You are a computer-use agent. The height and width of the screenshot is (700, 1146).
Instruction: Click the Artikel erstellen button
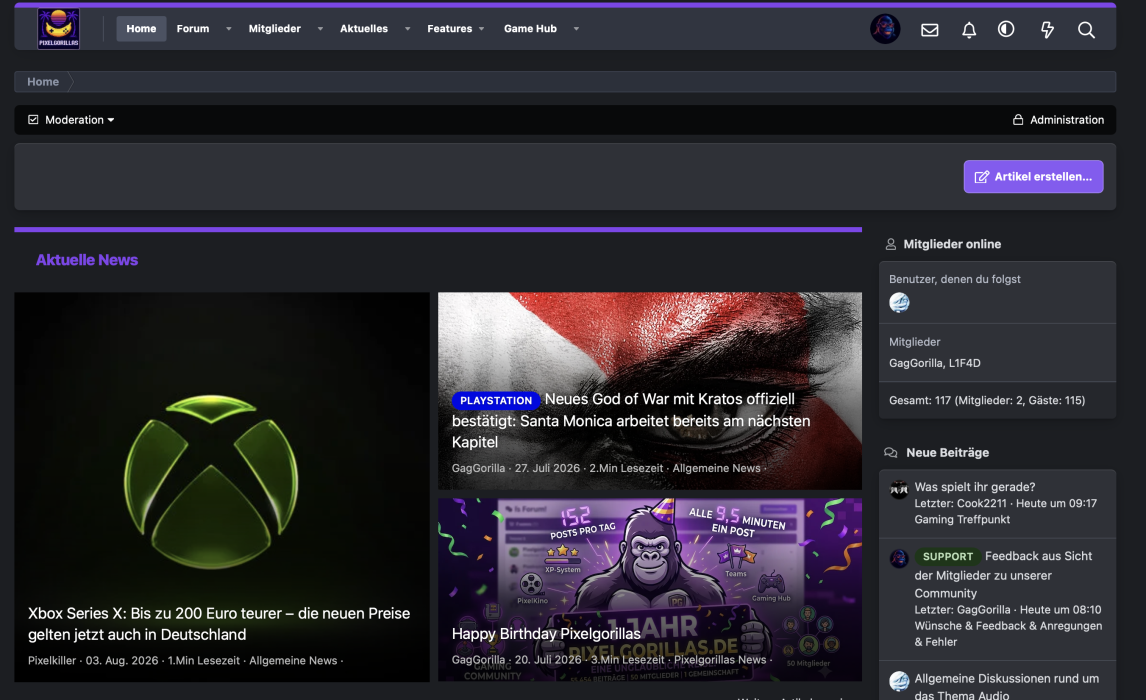pyautogui.click(x=1033, y=176)
